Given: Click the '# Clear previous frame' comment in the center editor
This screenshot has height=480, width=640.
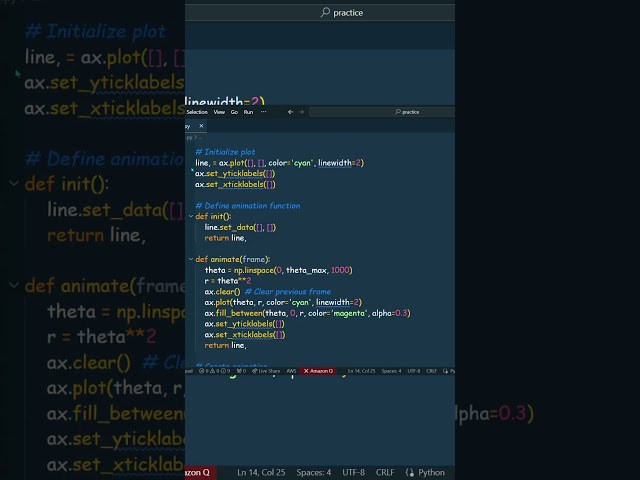Looking at the screenshot, I should click(x=288, y=291).
